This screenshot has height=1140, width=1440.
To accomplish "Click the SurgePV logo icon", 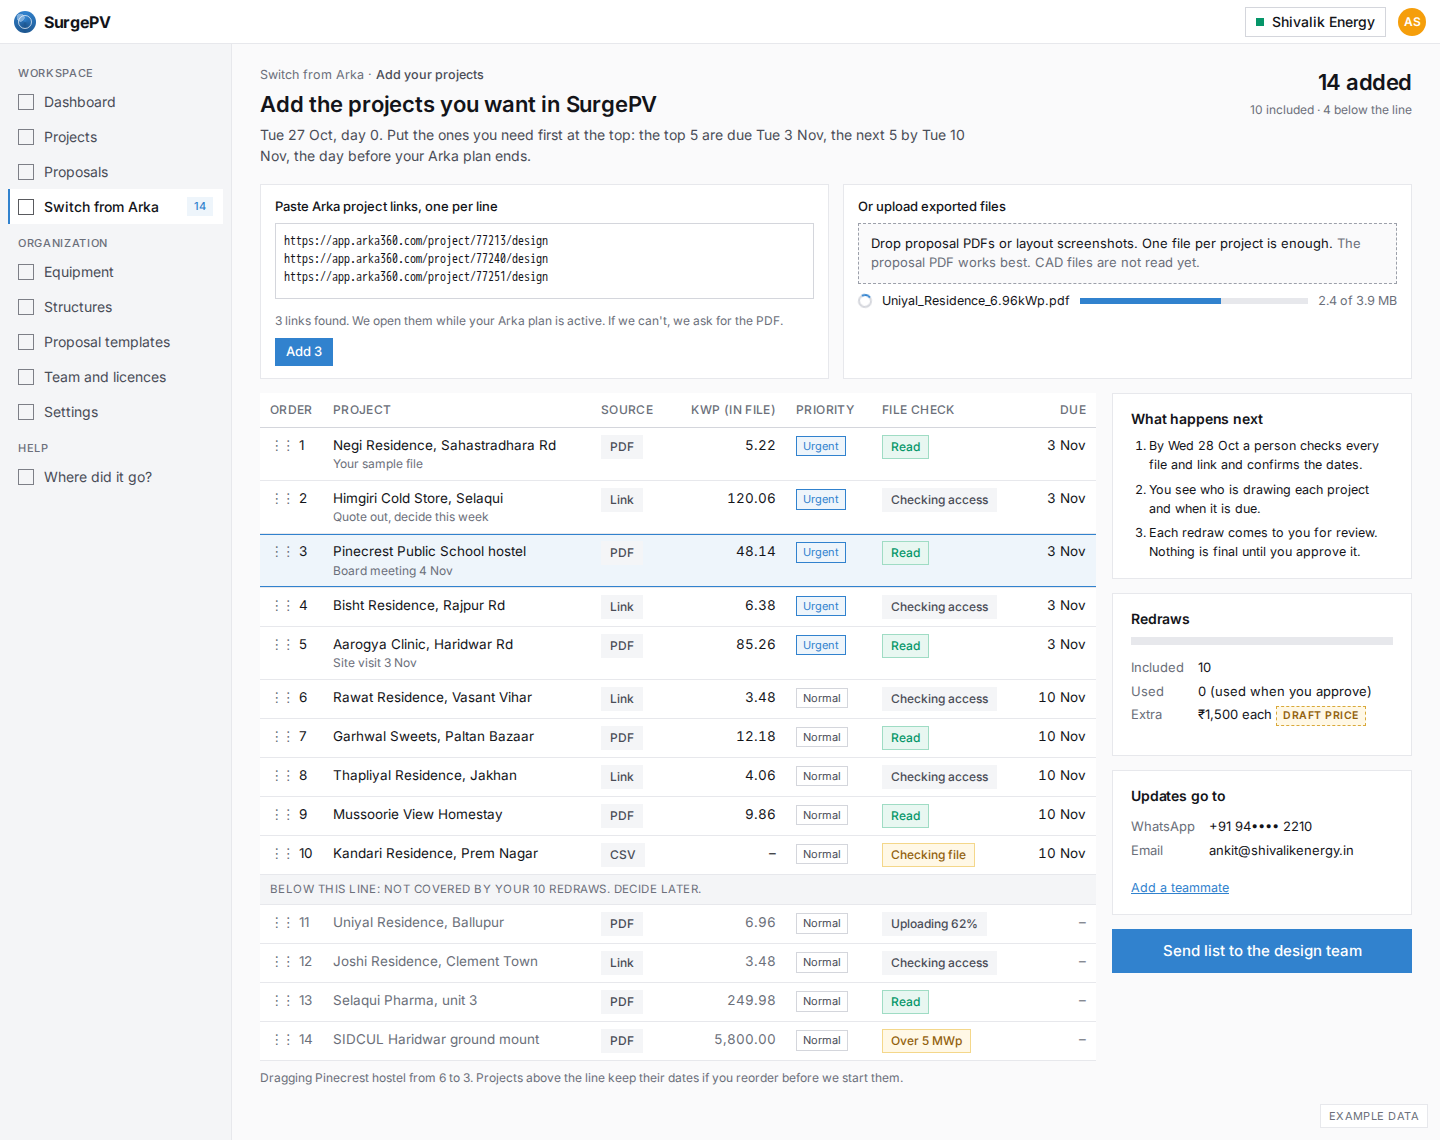I will [x=25, y=22].
